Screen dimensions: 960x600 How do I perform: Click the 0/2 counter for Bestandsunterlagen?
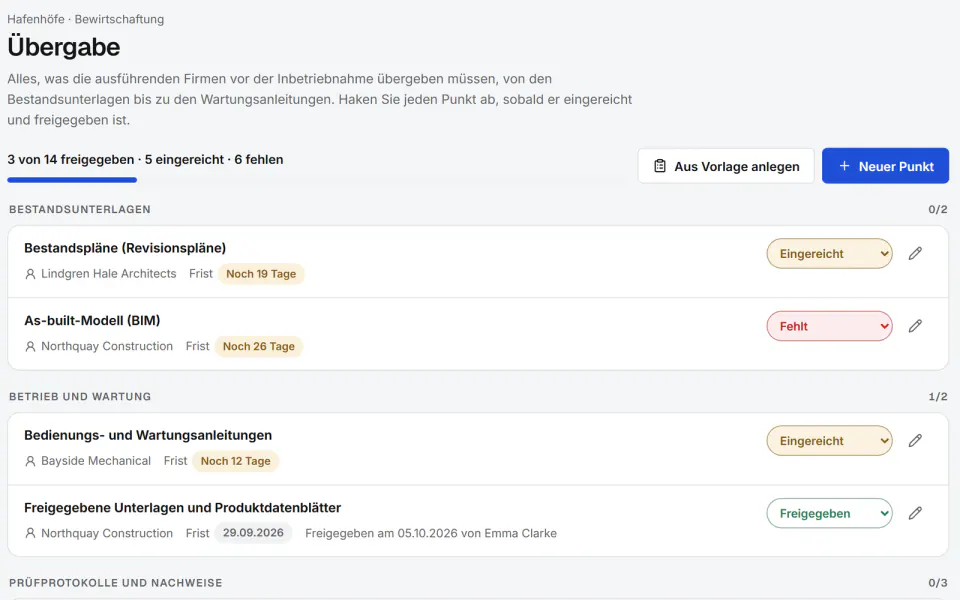click(x=937, y=209)
